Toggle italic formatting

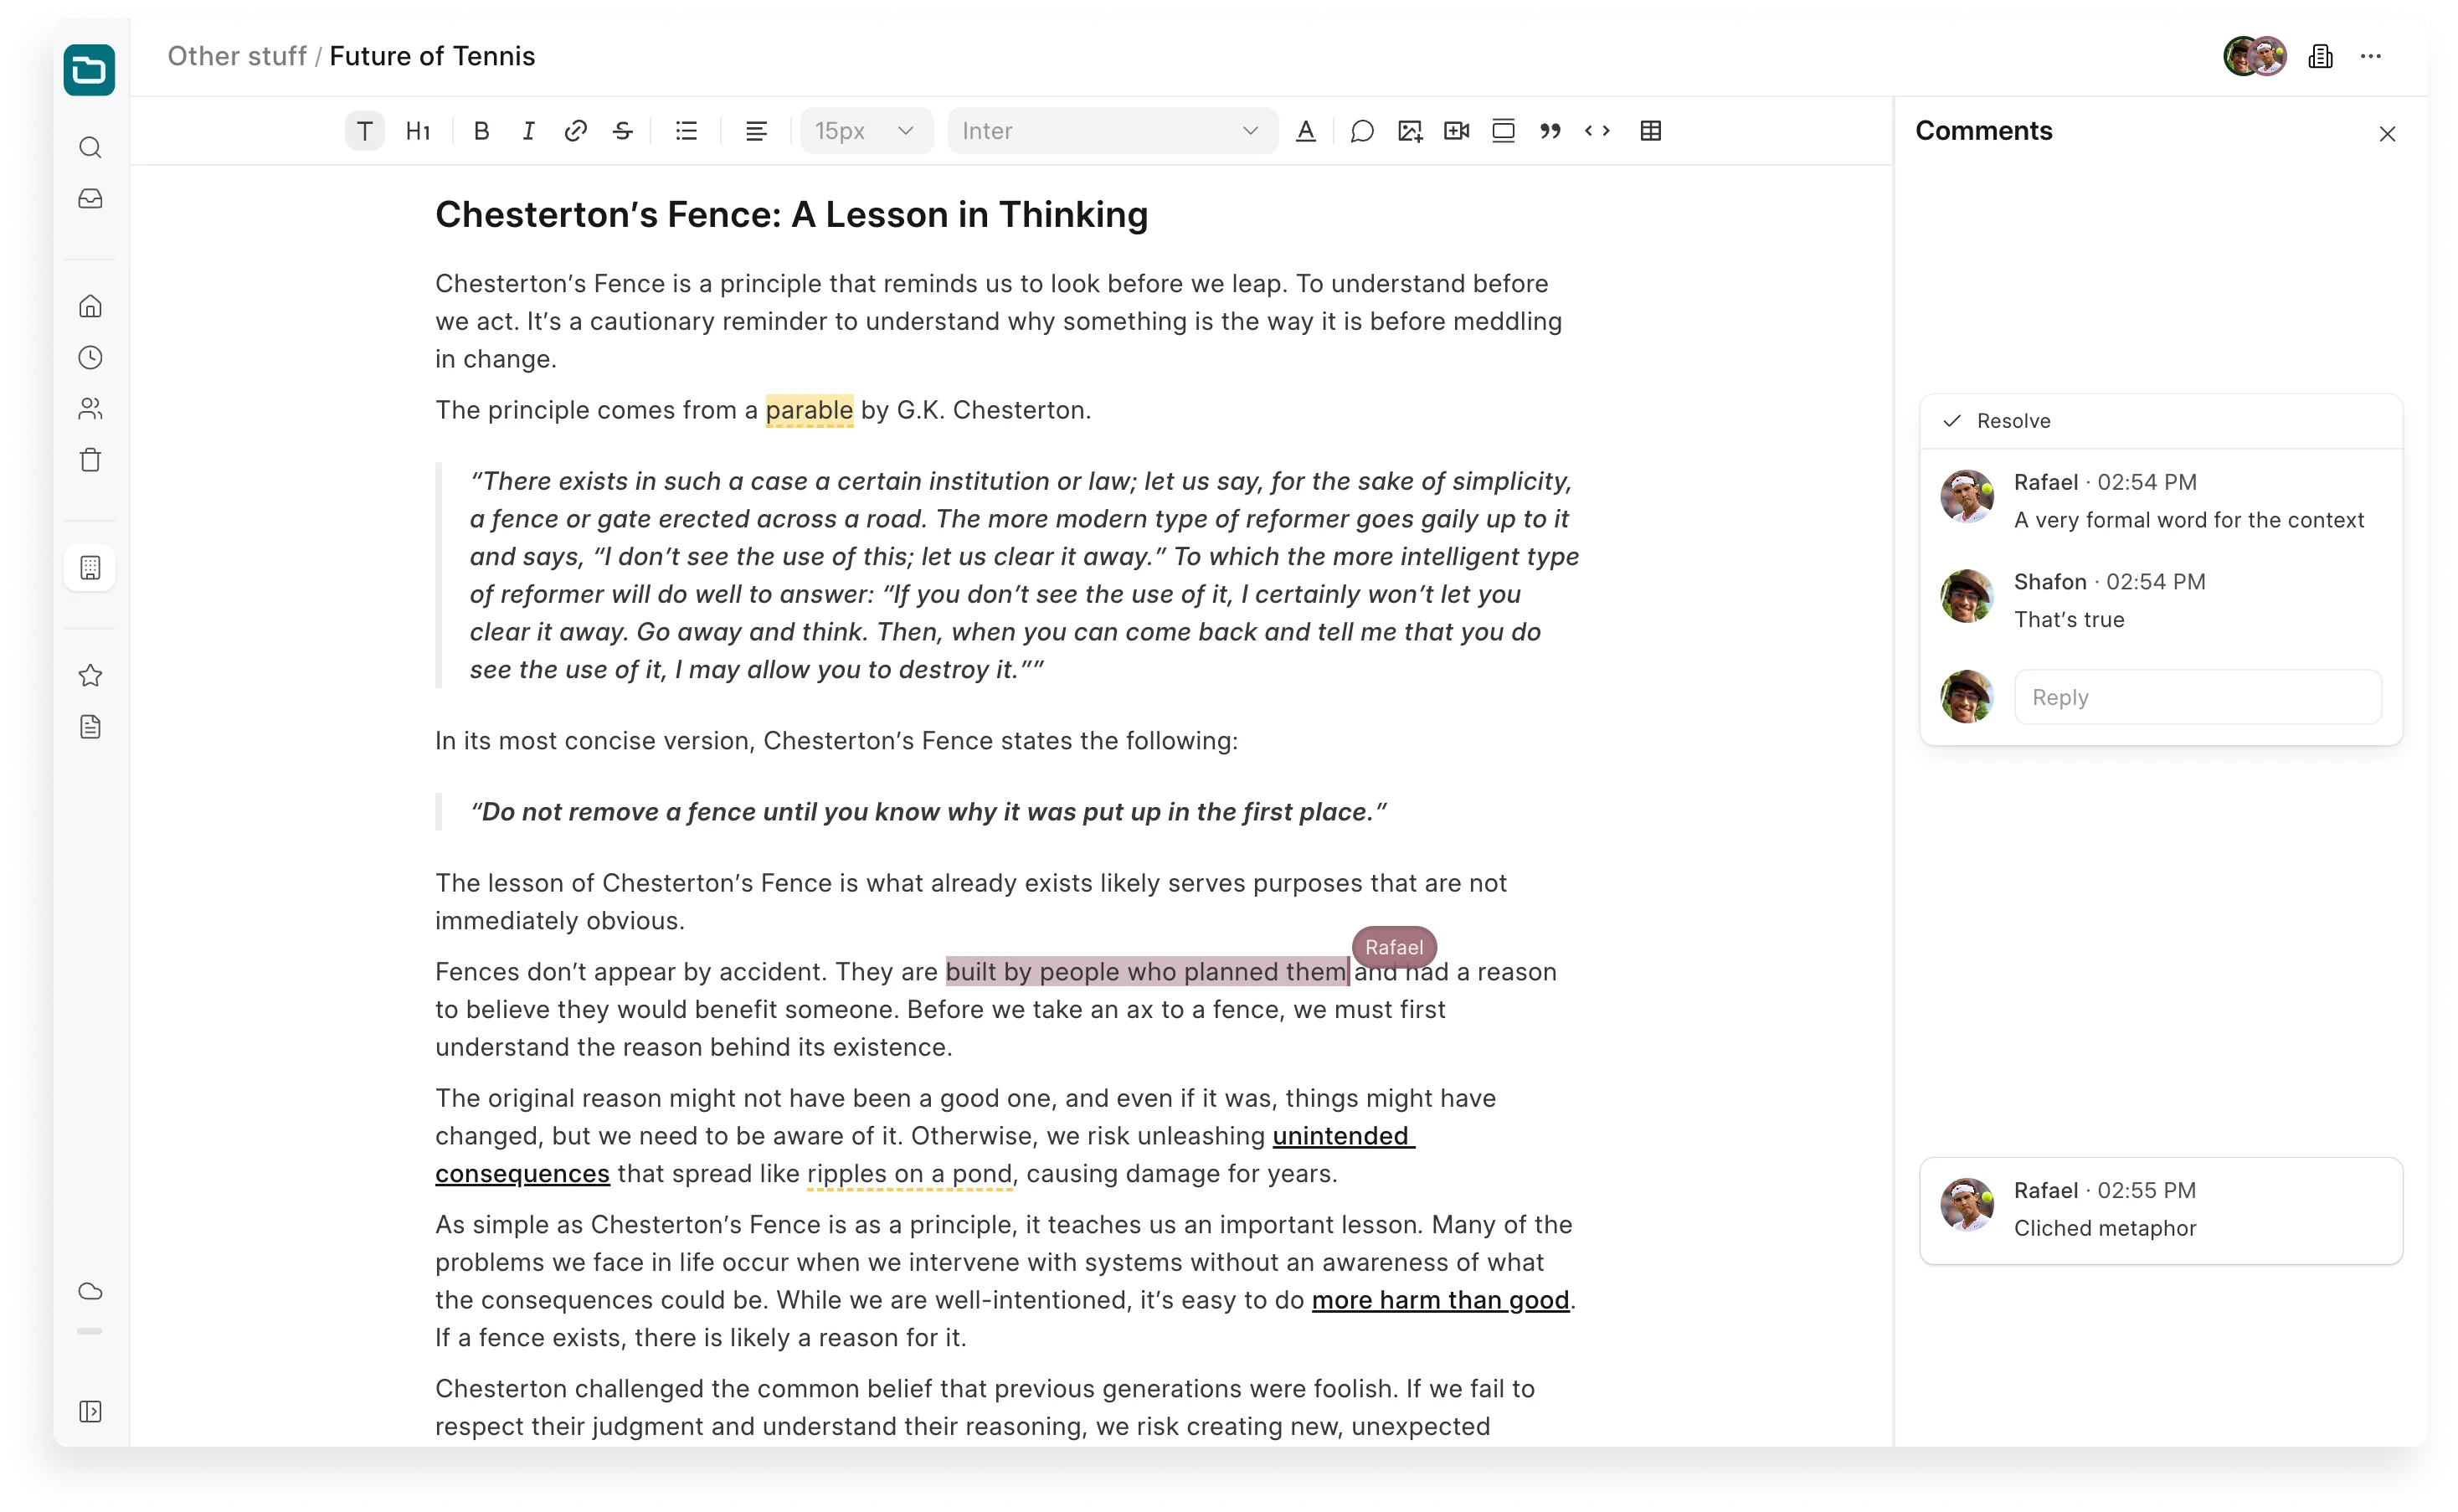(528, 131)
